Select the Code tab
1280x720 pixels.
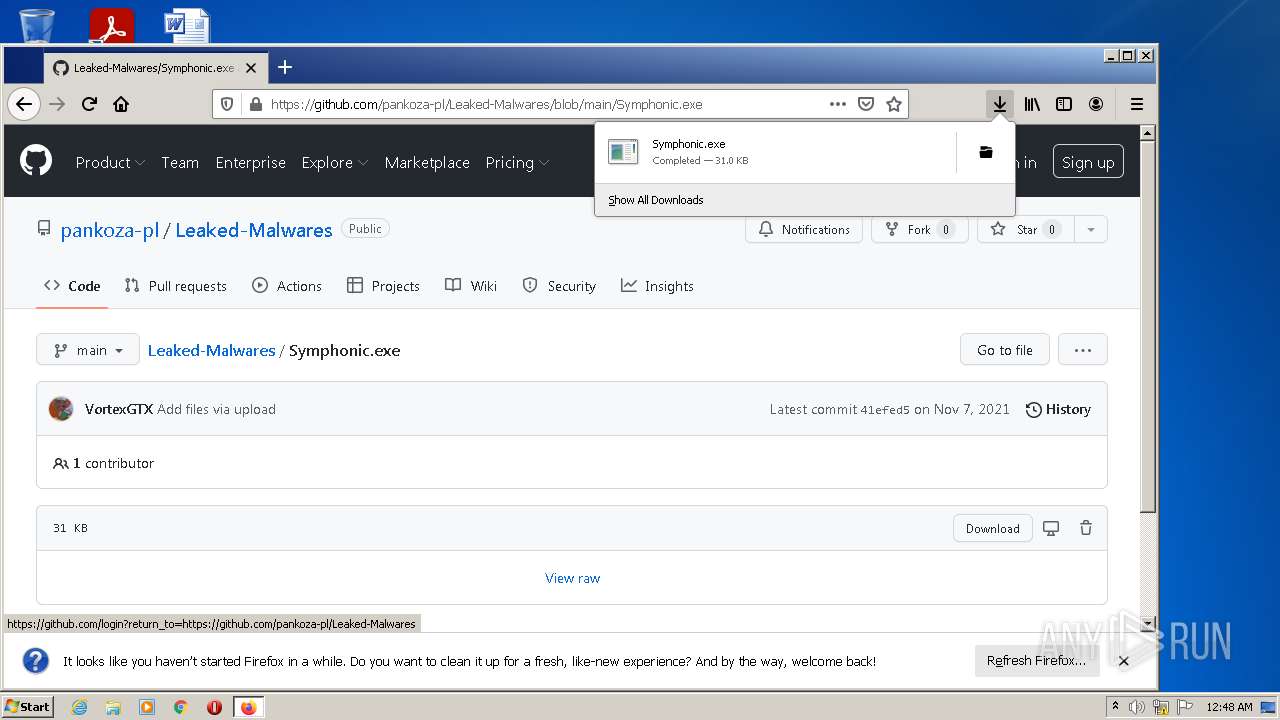coord(72,286)
